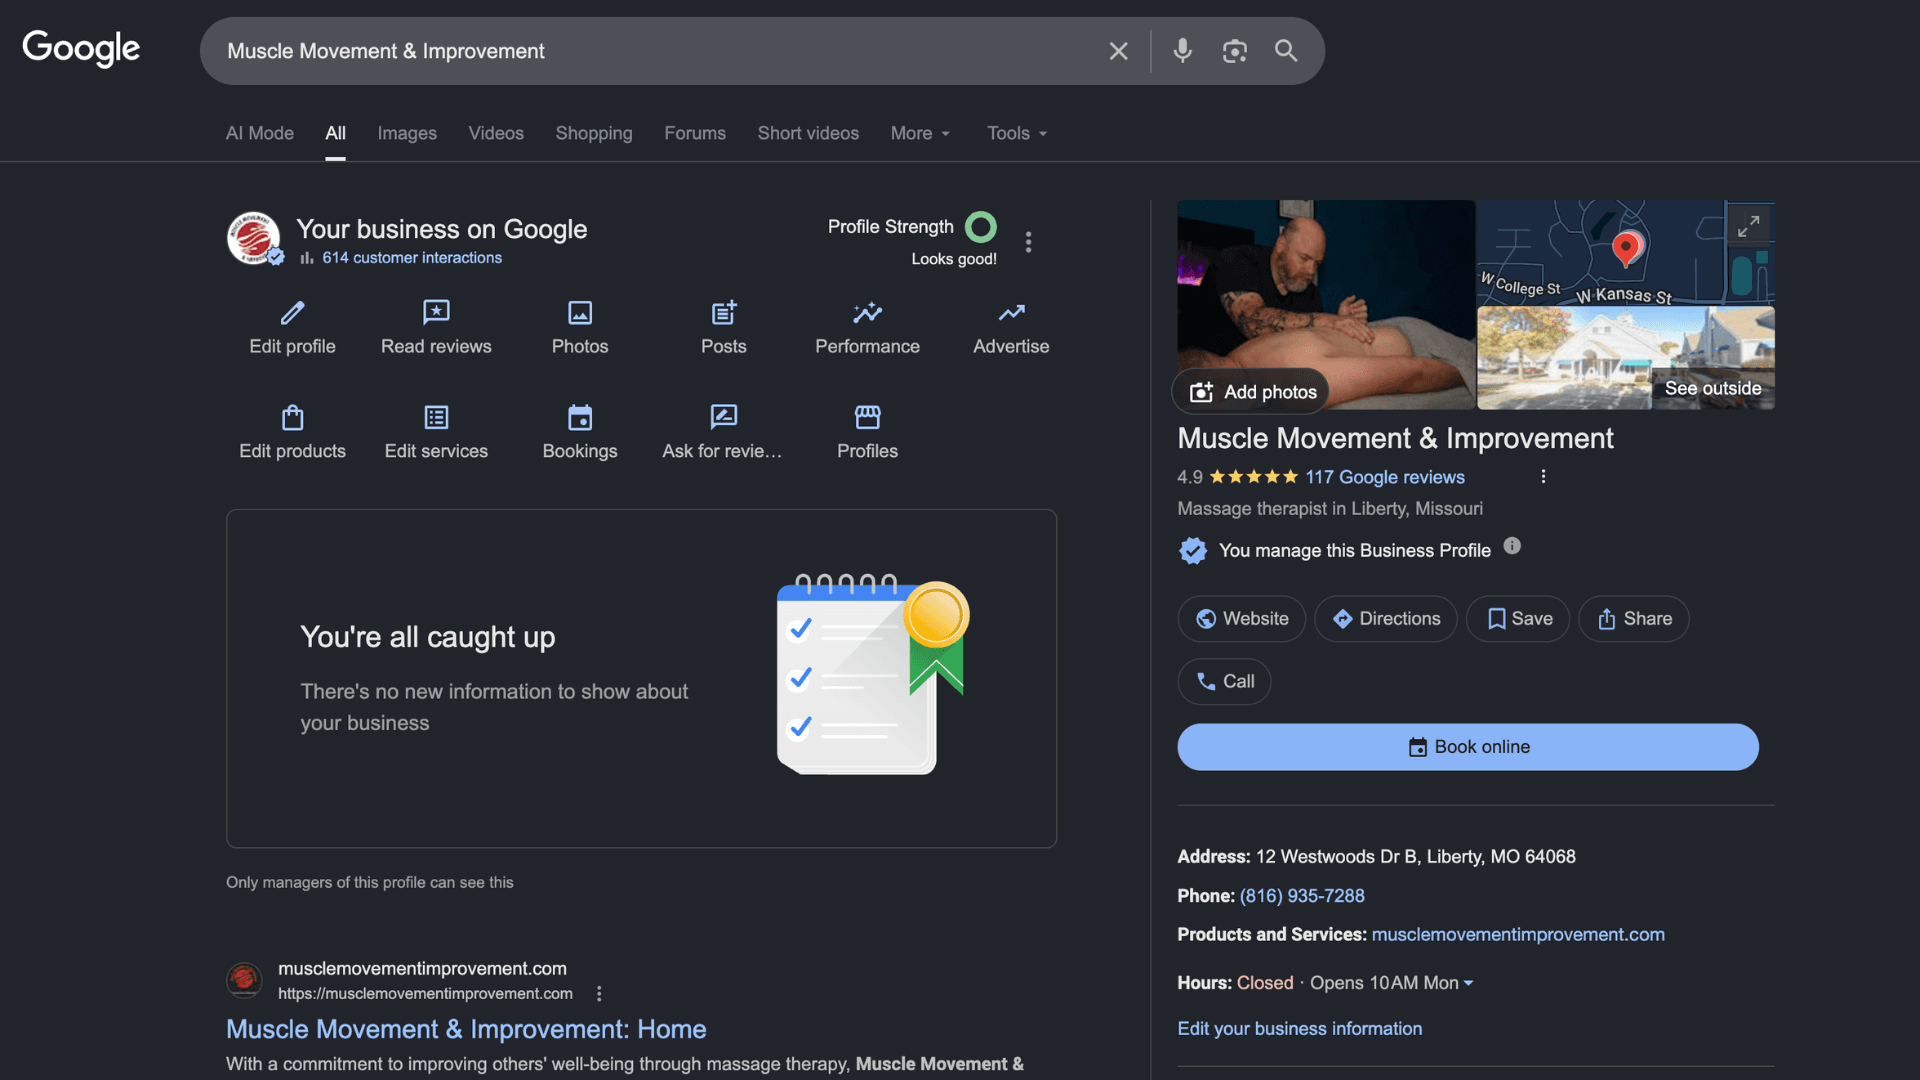Expand the More search filter dropdown
This screenshot has width=1920, height=1080.
click(x=920, y=133)
